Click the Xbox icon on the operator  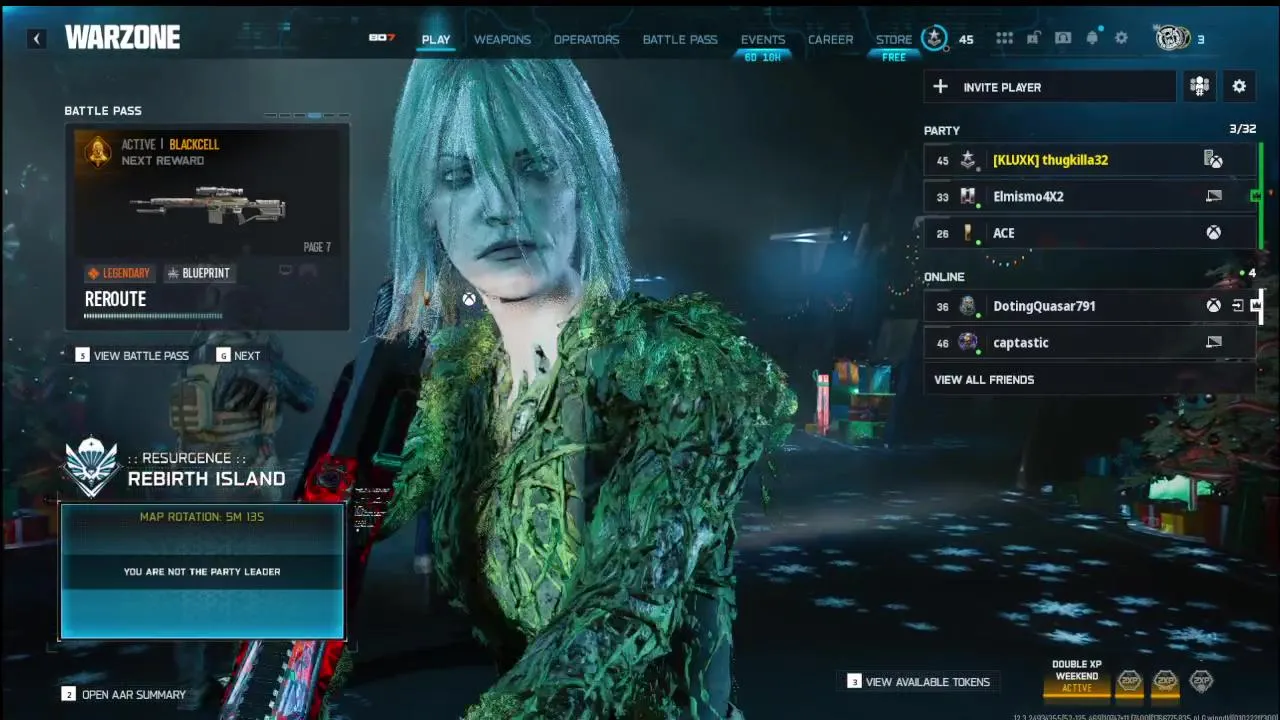tap(468, 299)
